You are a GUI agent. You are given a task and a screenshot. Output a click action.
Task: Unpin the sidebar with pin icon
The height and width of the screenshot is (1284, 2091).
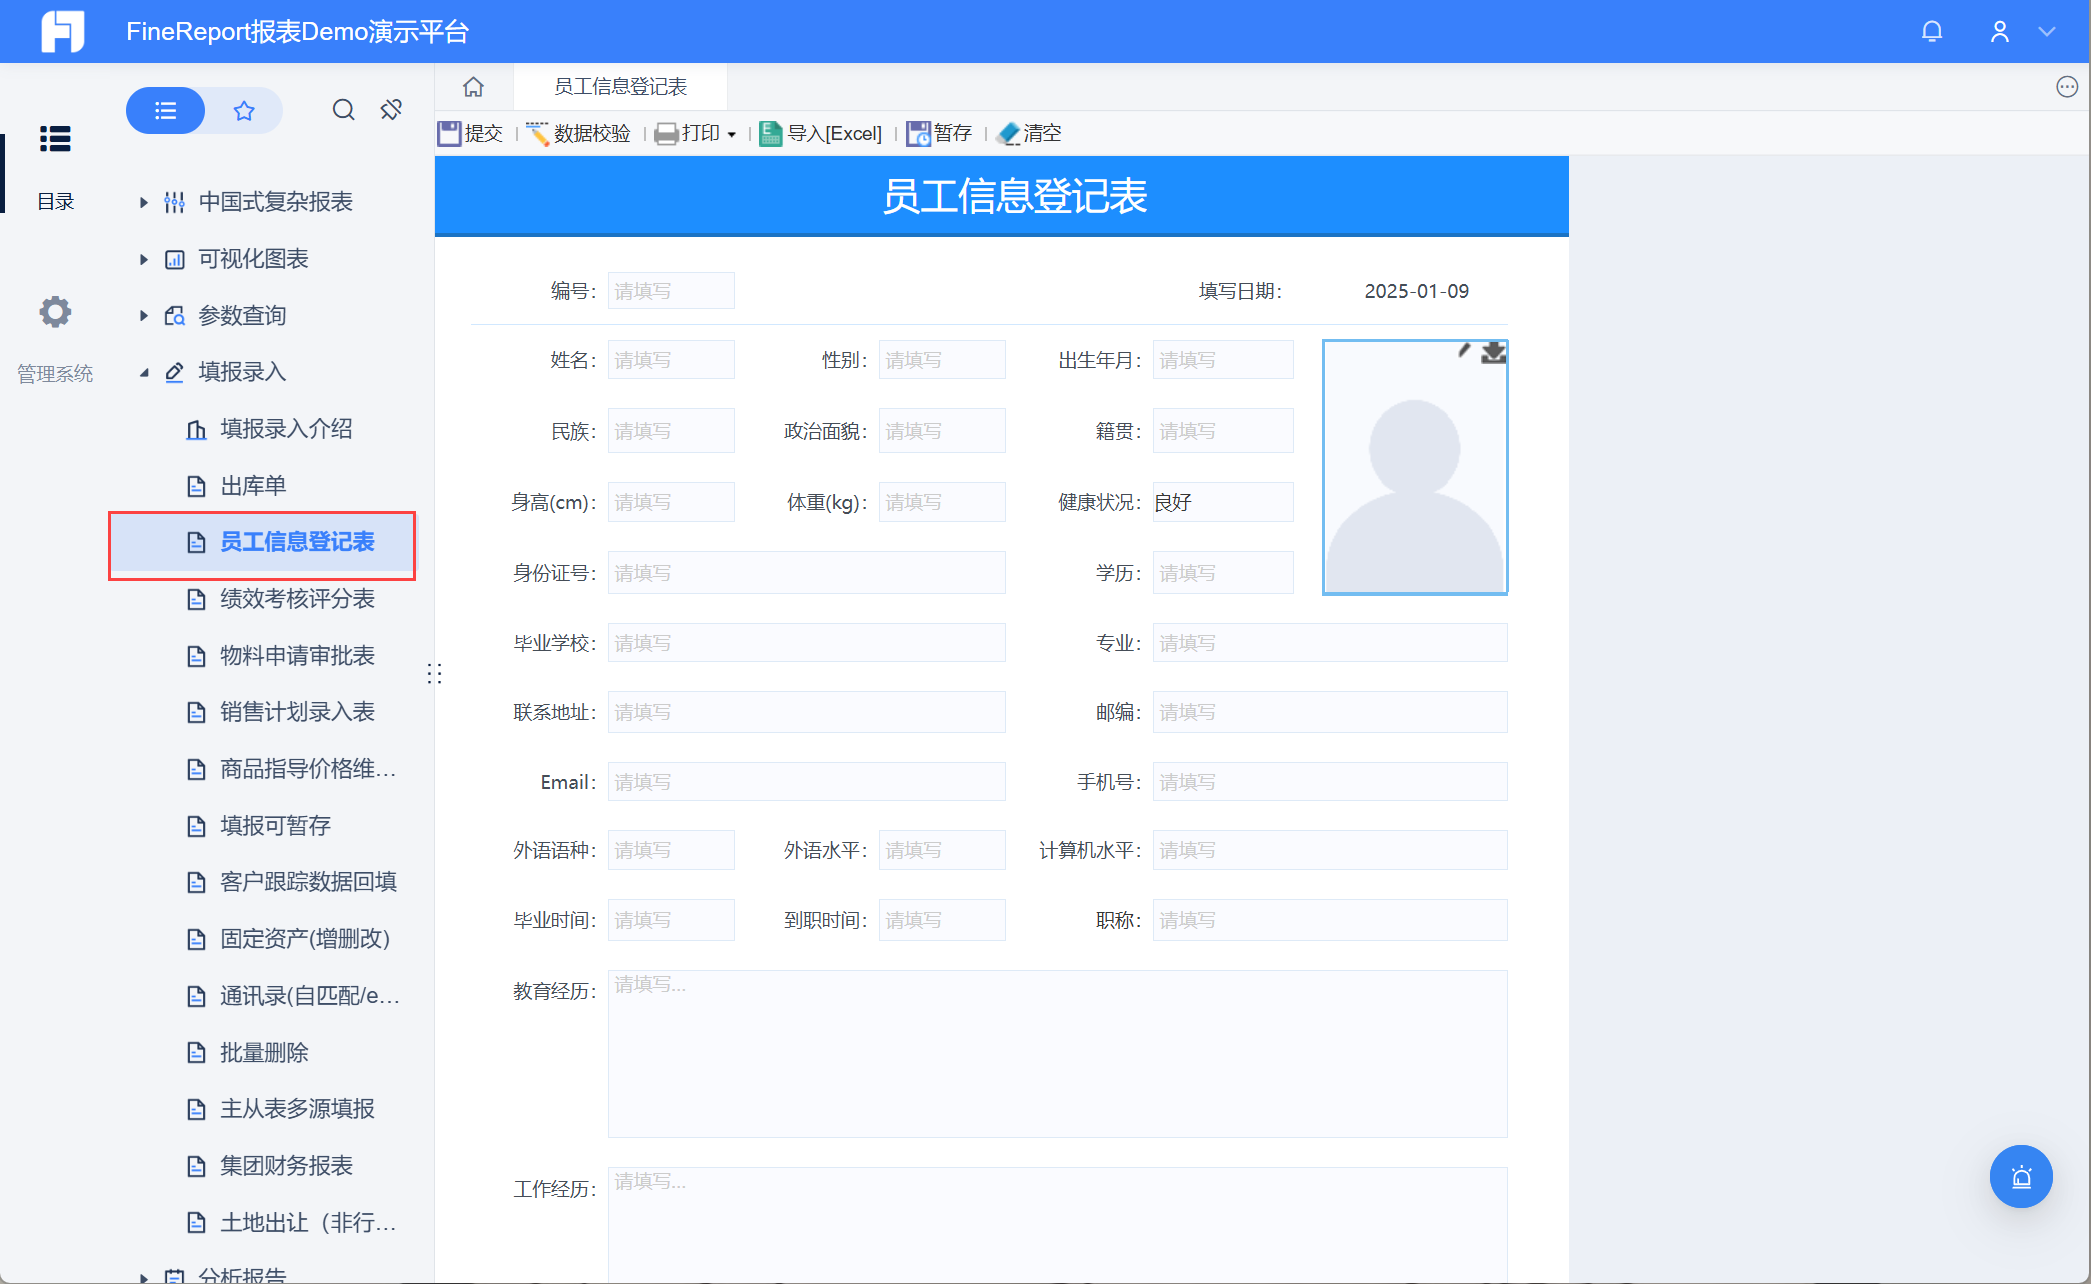[x=391, y=110]
